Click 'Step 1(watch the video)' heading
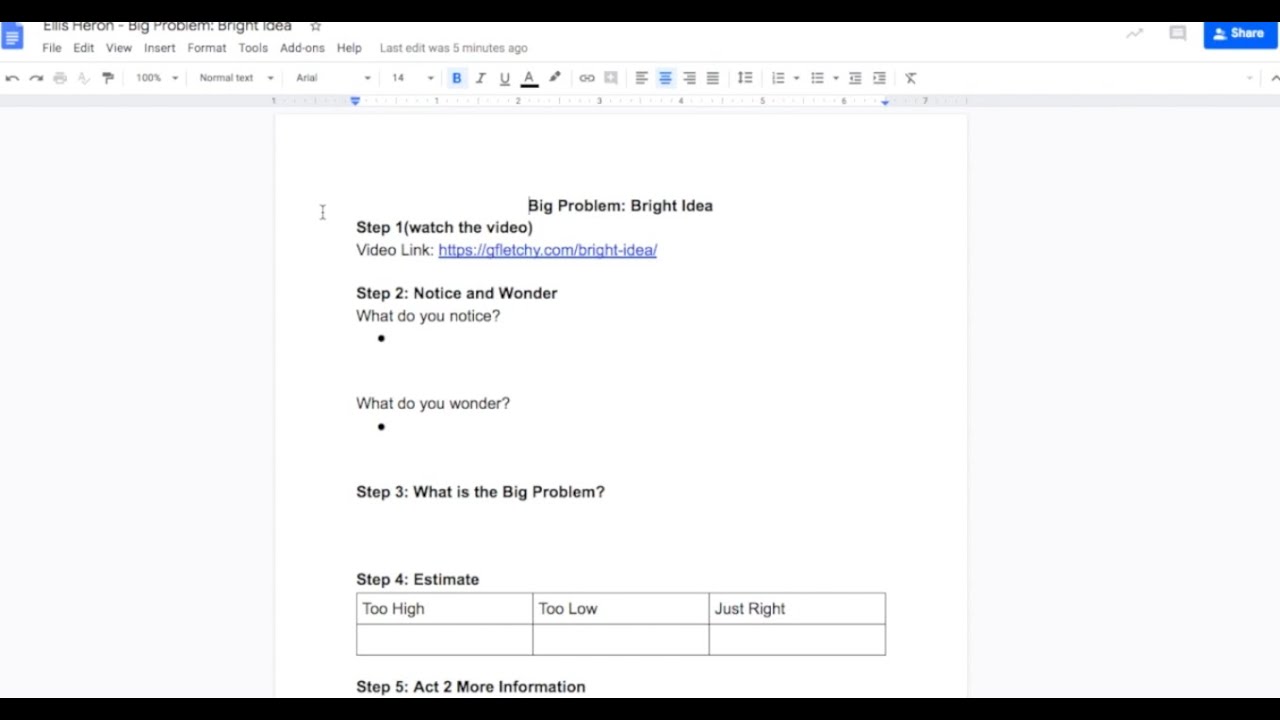This screenshot has width=1280, height=720. coord(444,228)
